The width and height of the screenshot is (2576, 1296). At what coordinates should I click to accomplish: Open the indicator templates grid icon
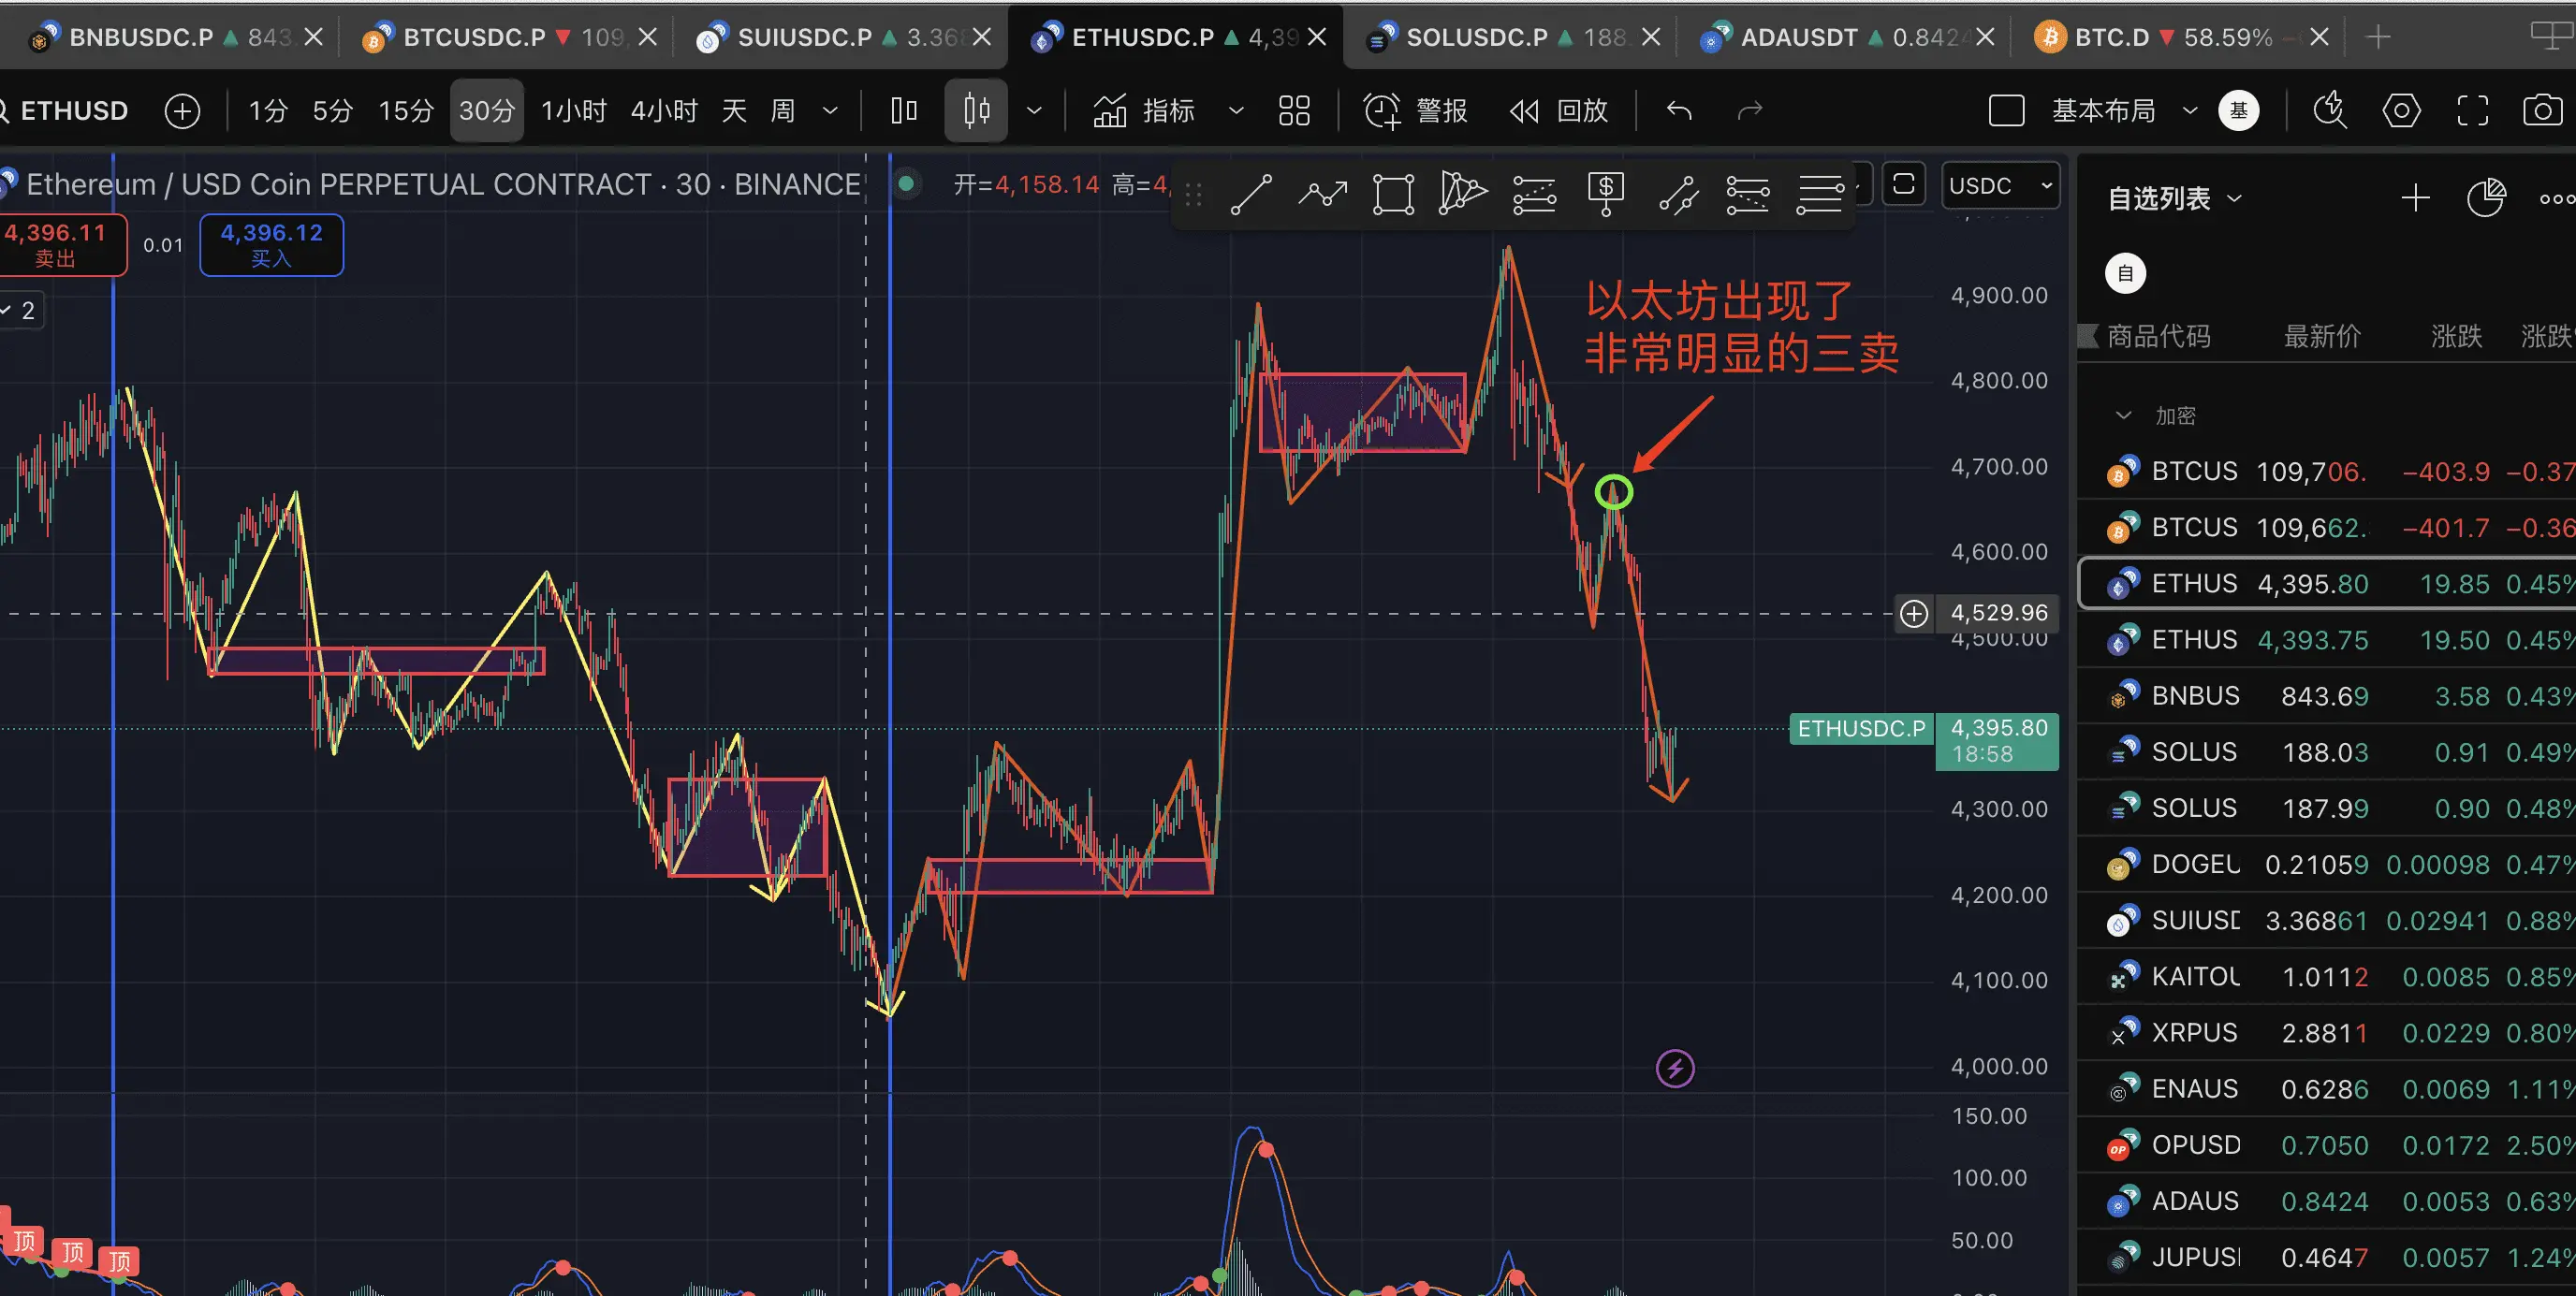click(x=1294, y=110)
